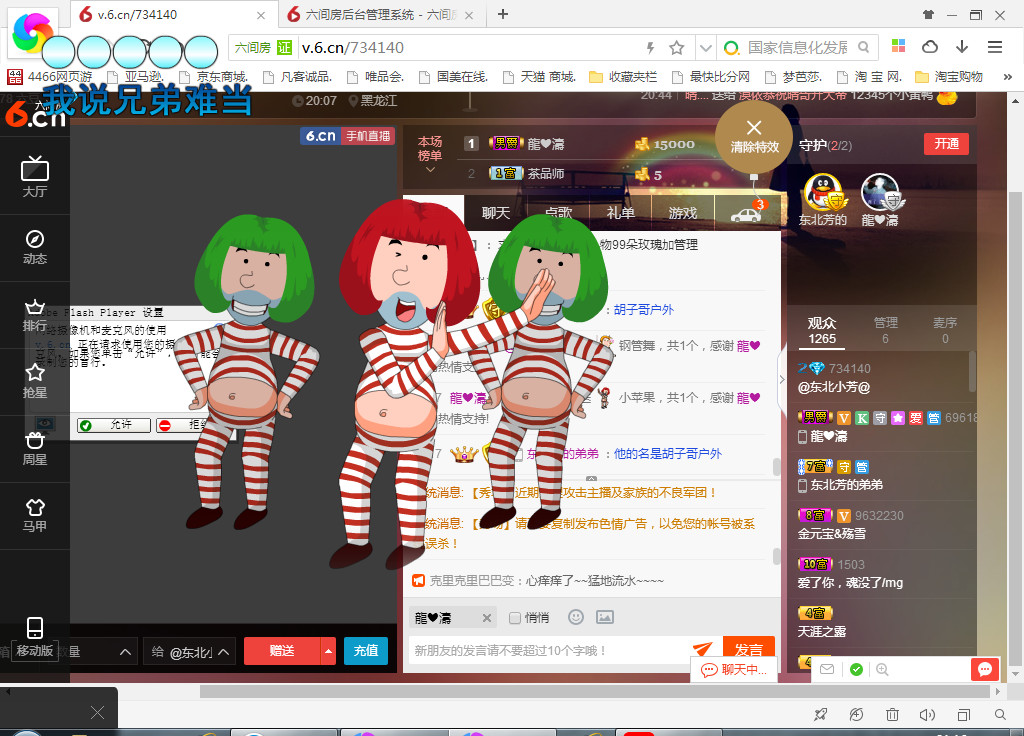This screenshot has height=736, width=1024.
Task: Click the chat message input field
Action: coord(549,650)
